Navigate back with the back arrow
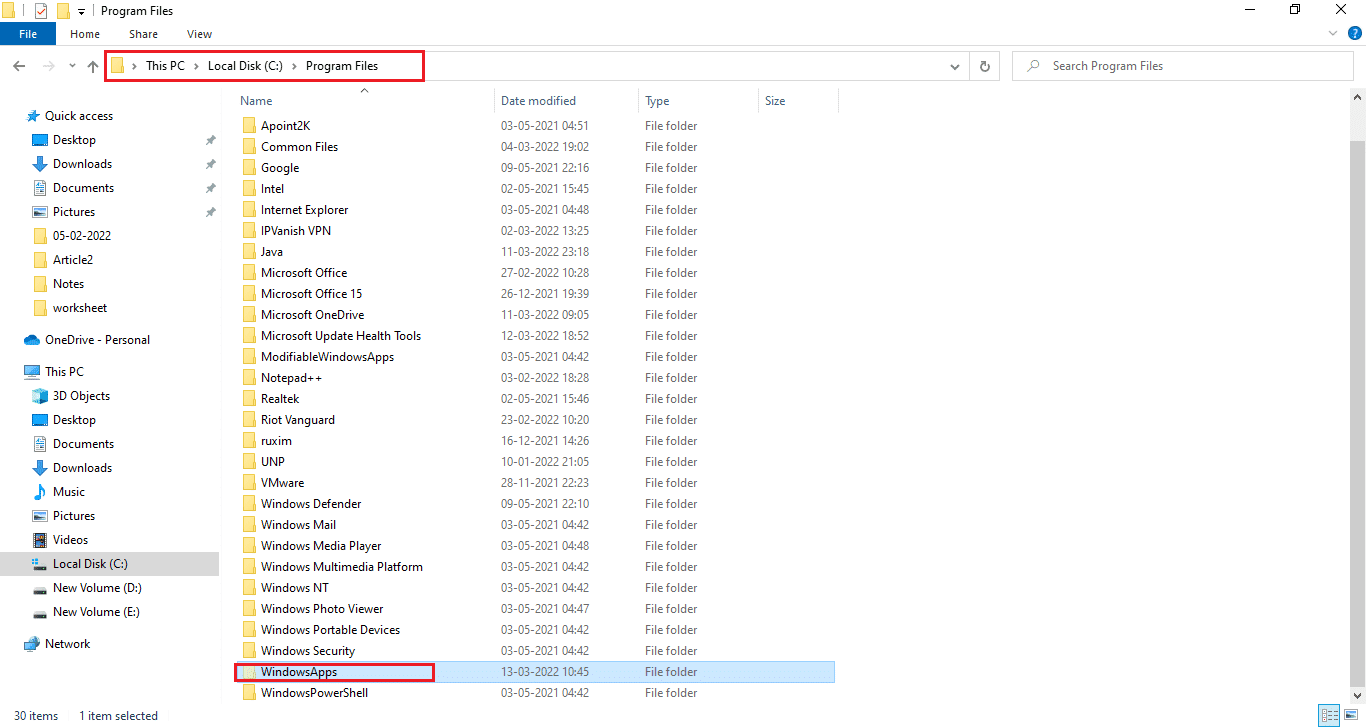1366x727 pixels. click(19, 66)
